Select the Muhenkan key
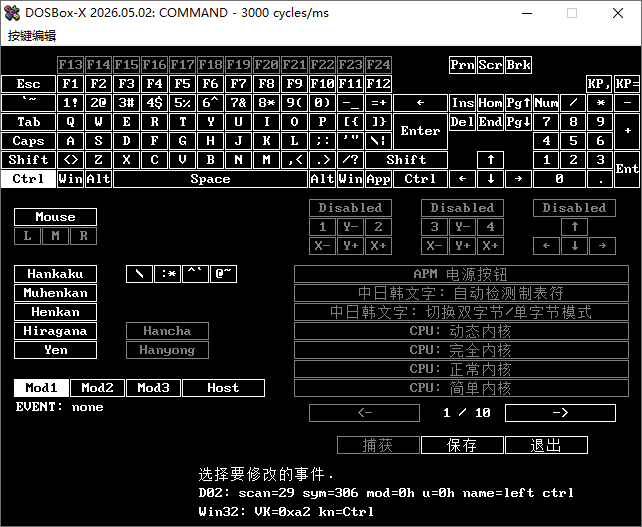642x527 pixels. (55, 293)
